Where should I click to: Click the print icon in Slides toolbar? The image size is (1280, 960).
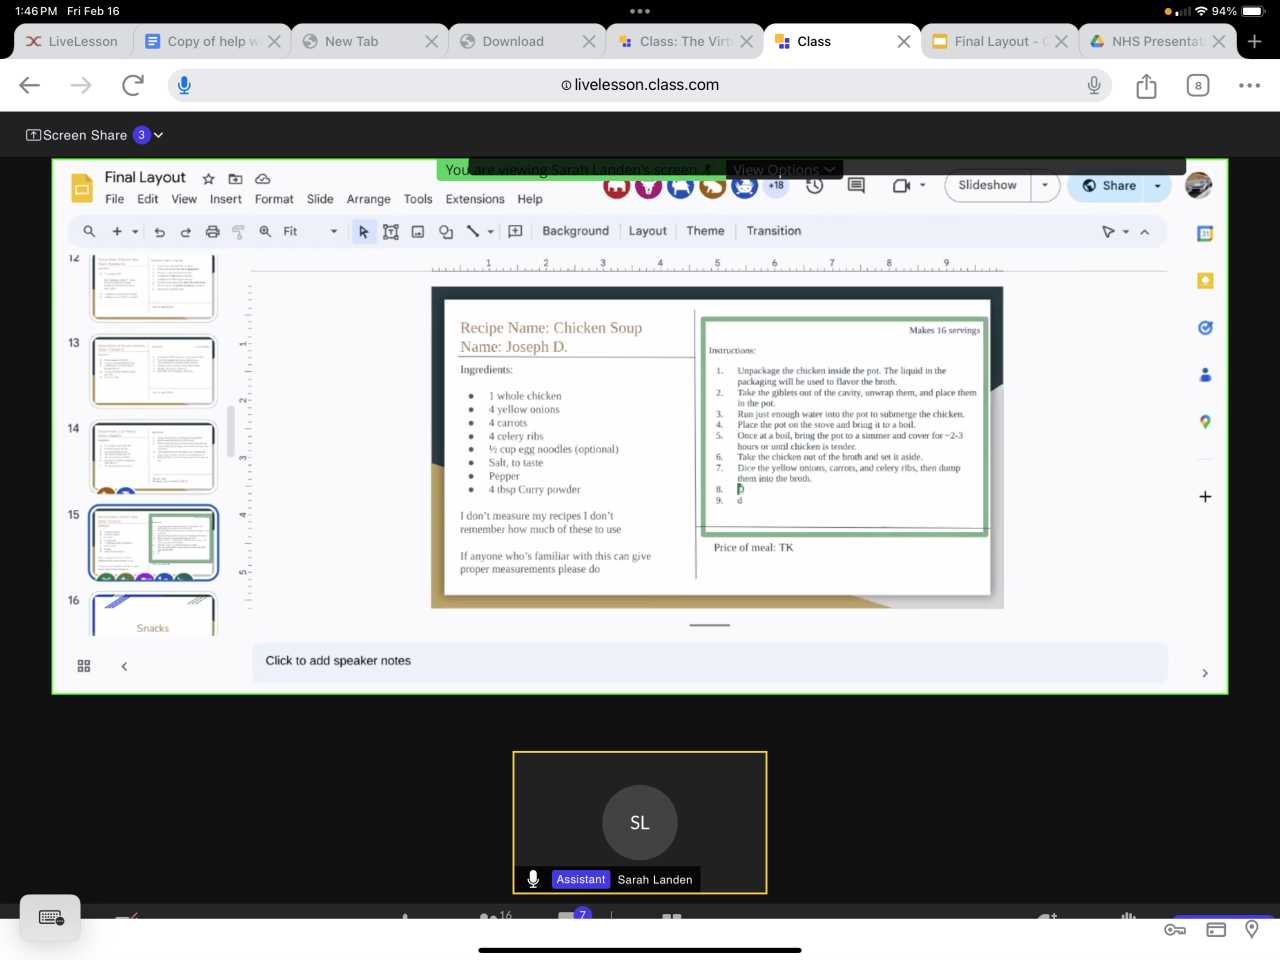212,232
